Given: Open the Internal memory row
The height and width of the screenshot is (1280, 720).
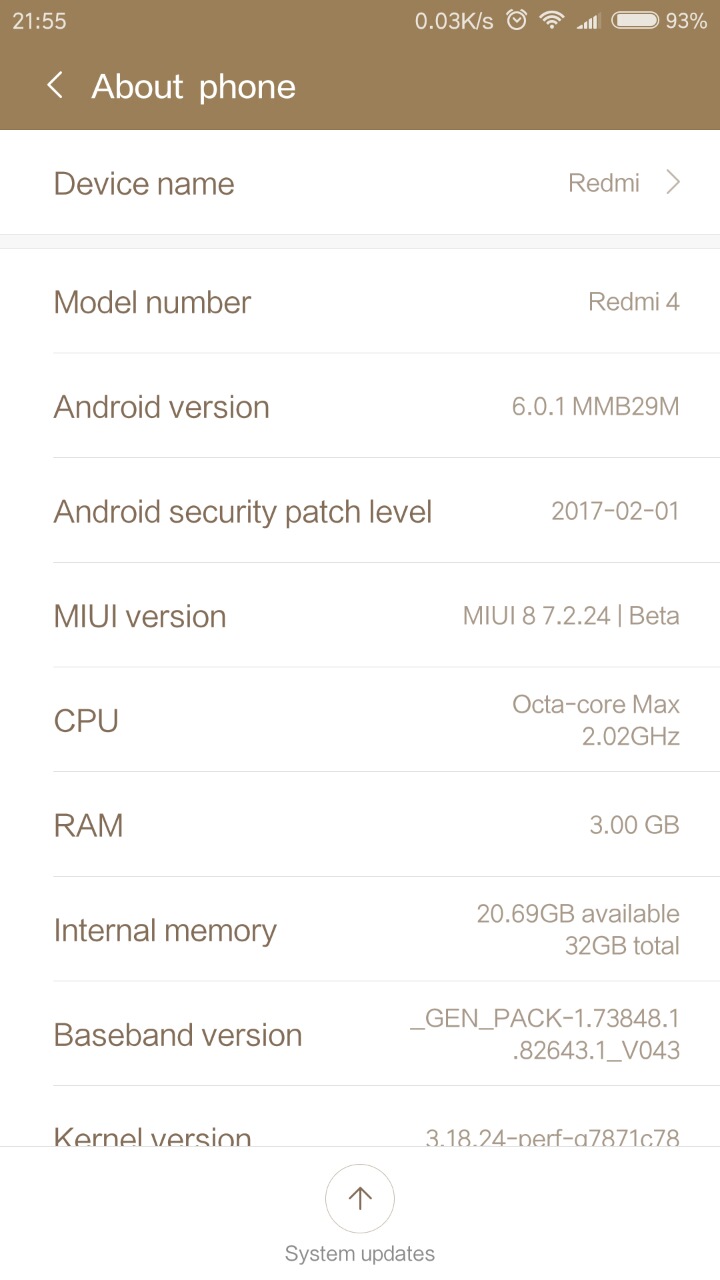Looking at the screenshot, I should pyautogui.click(x=360, y=930).
